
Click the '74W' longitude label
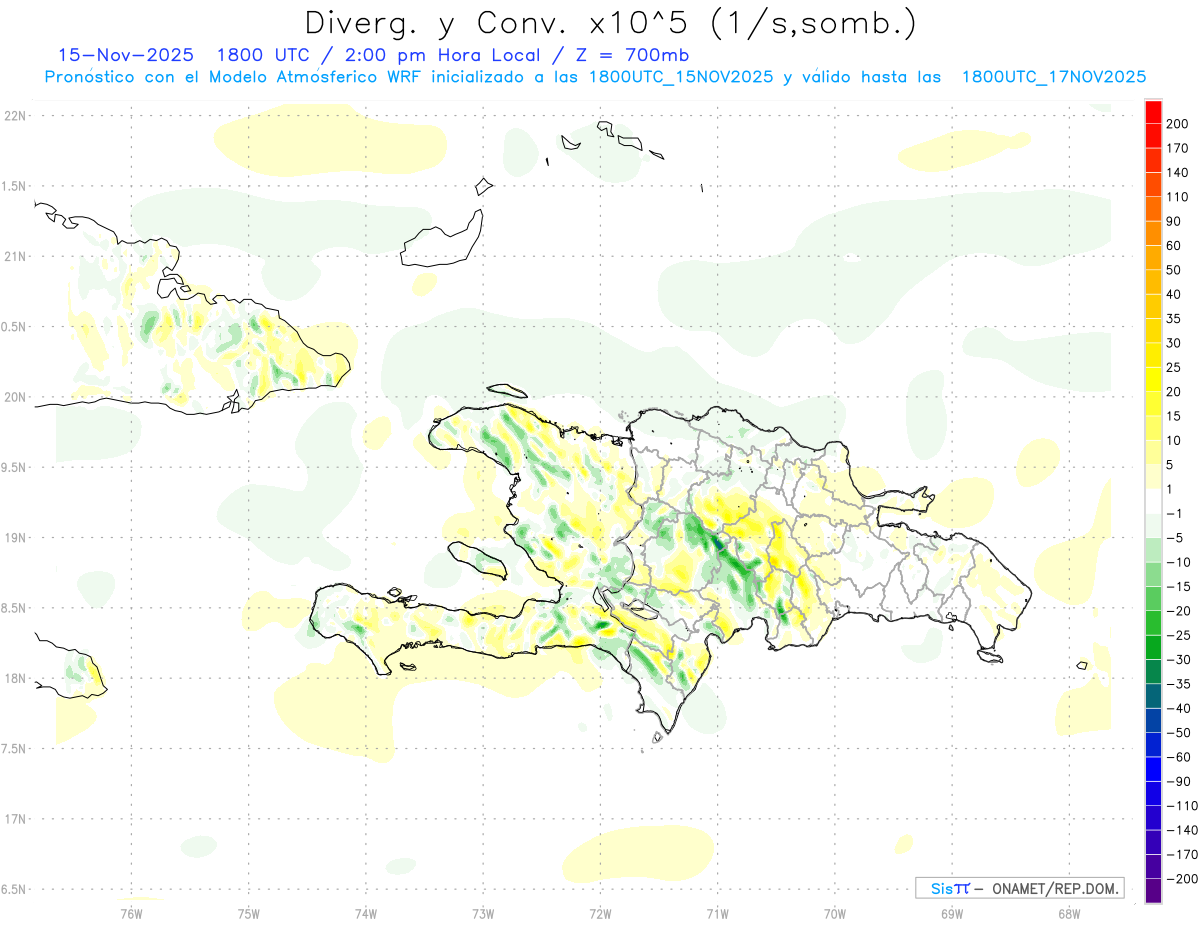[x=366, y=913]
